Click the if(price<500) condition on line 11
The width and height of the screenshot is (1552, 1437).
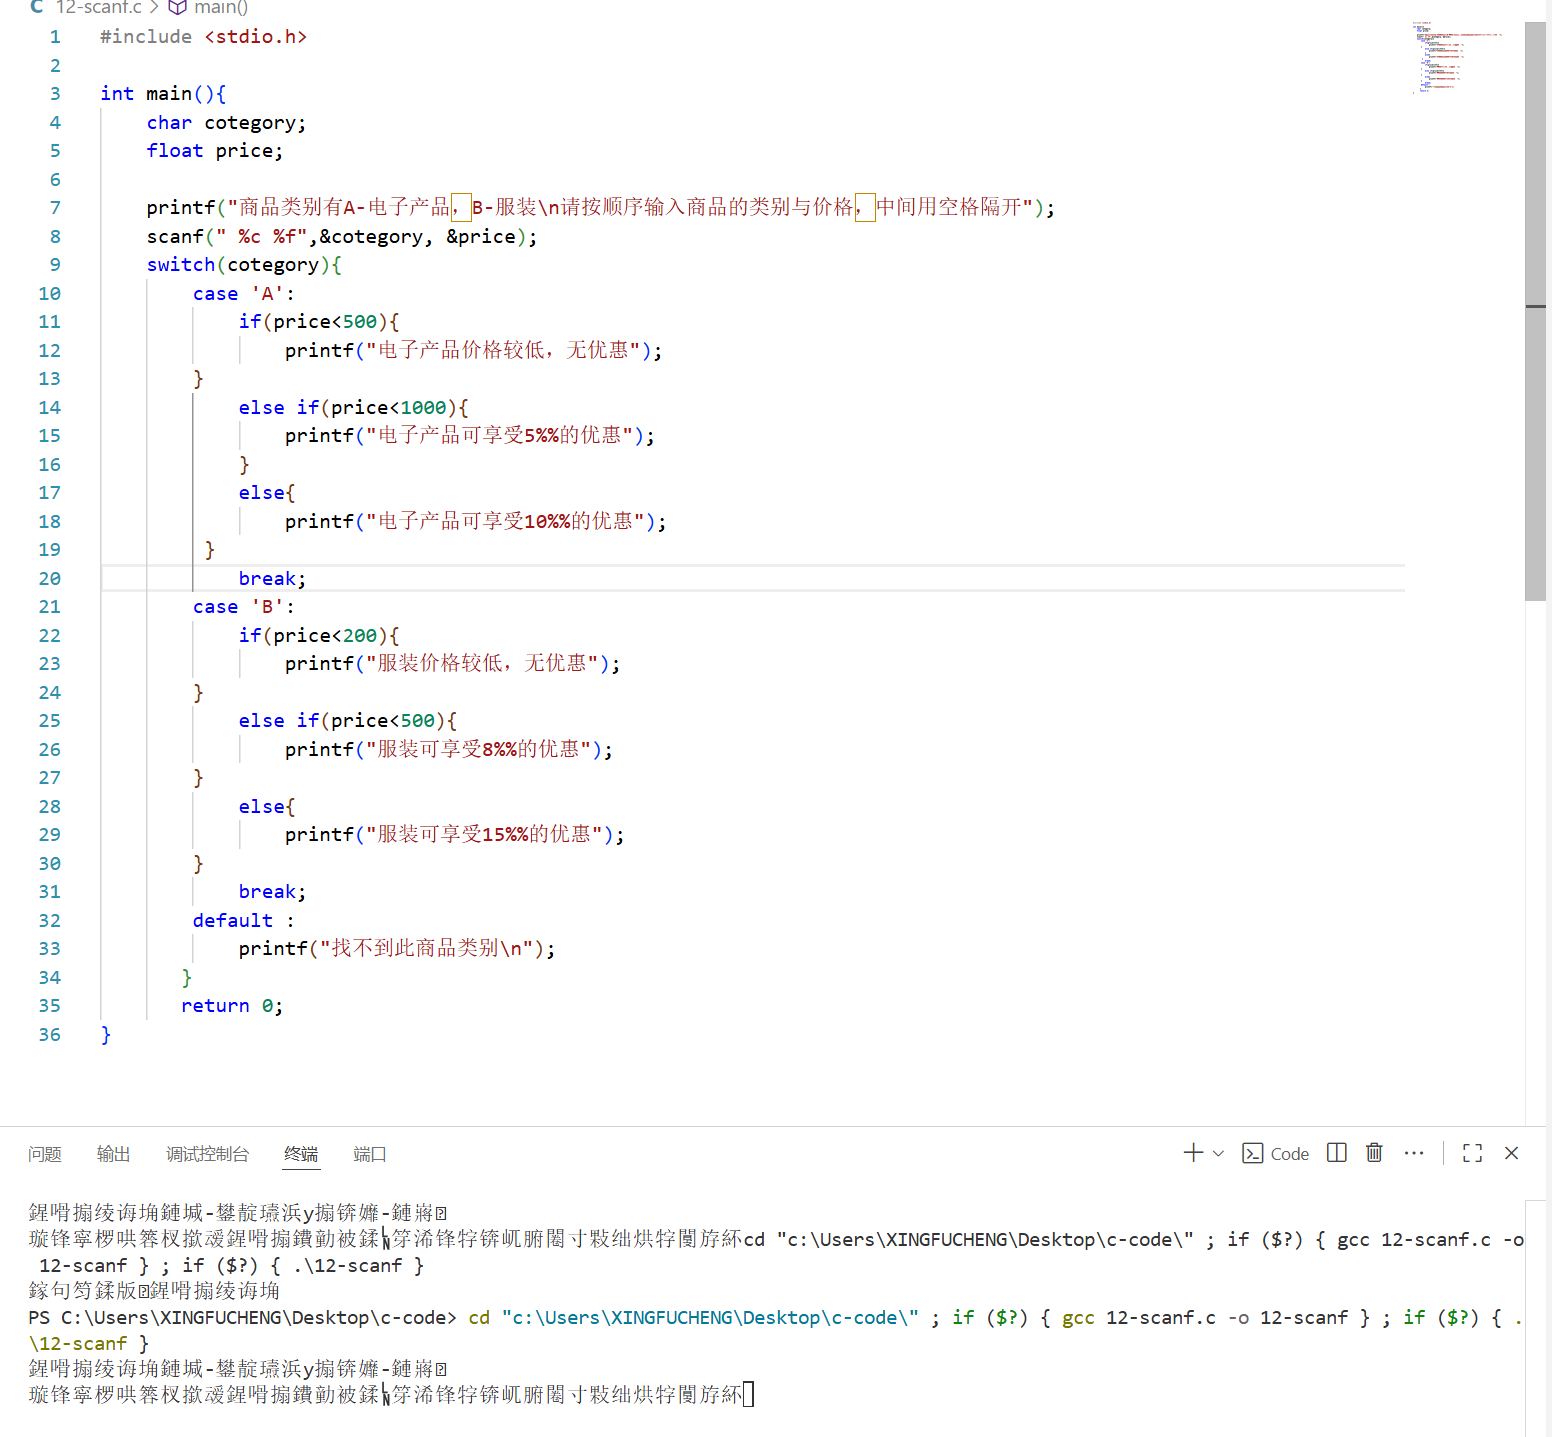coord(319,321)
